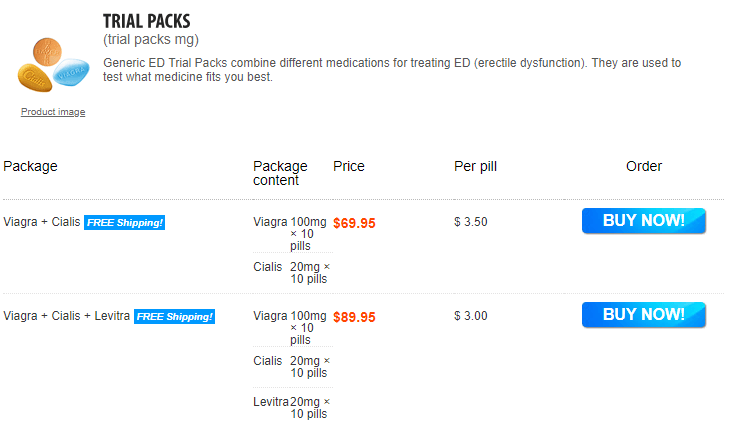
Task: Click the $ 3.50 per pill value
Action: point(471,222)
